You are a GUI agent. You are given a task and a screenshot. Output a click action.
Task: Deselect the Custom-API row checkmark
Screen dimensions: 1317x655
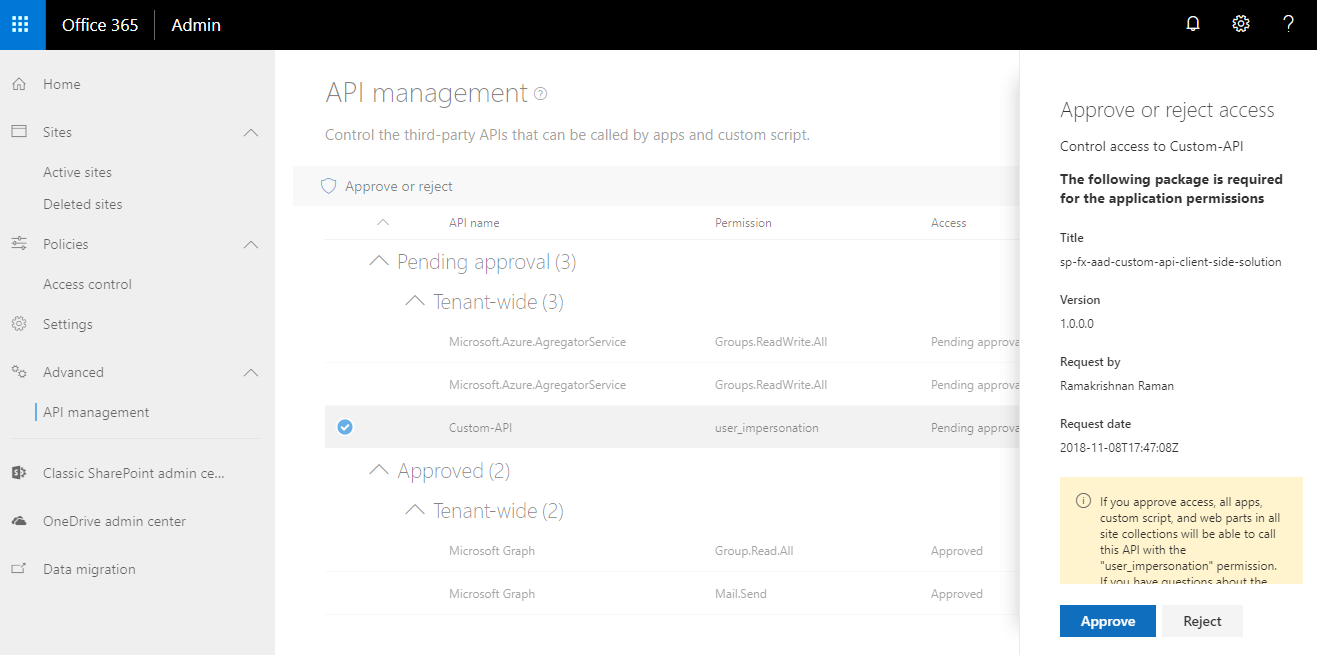(x=345, y=427)
